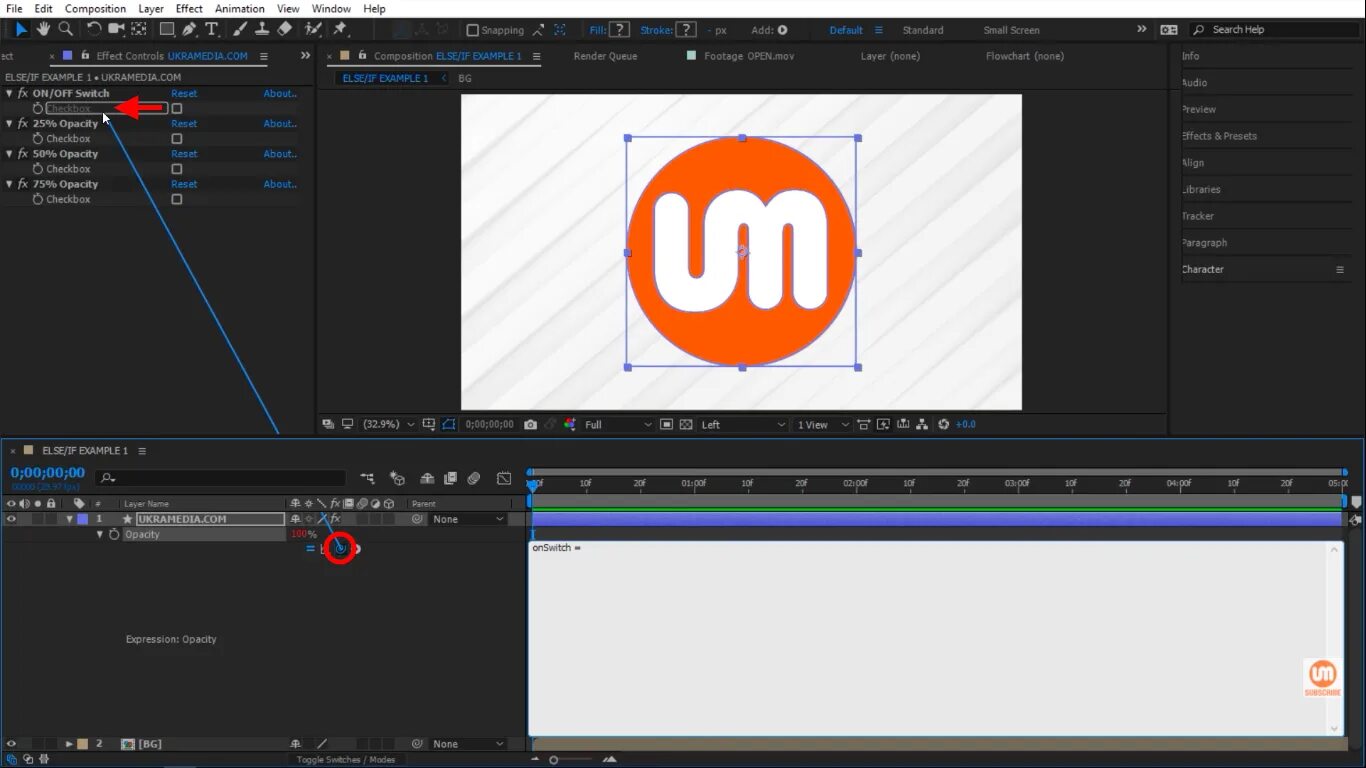Open the Animation menu
The image size is (1366, 768).
(240, 8)
